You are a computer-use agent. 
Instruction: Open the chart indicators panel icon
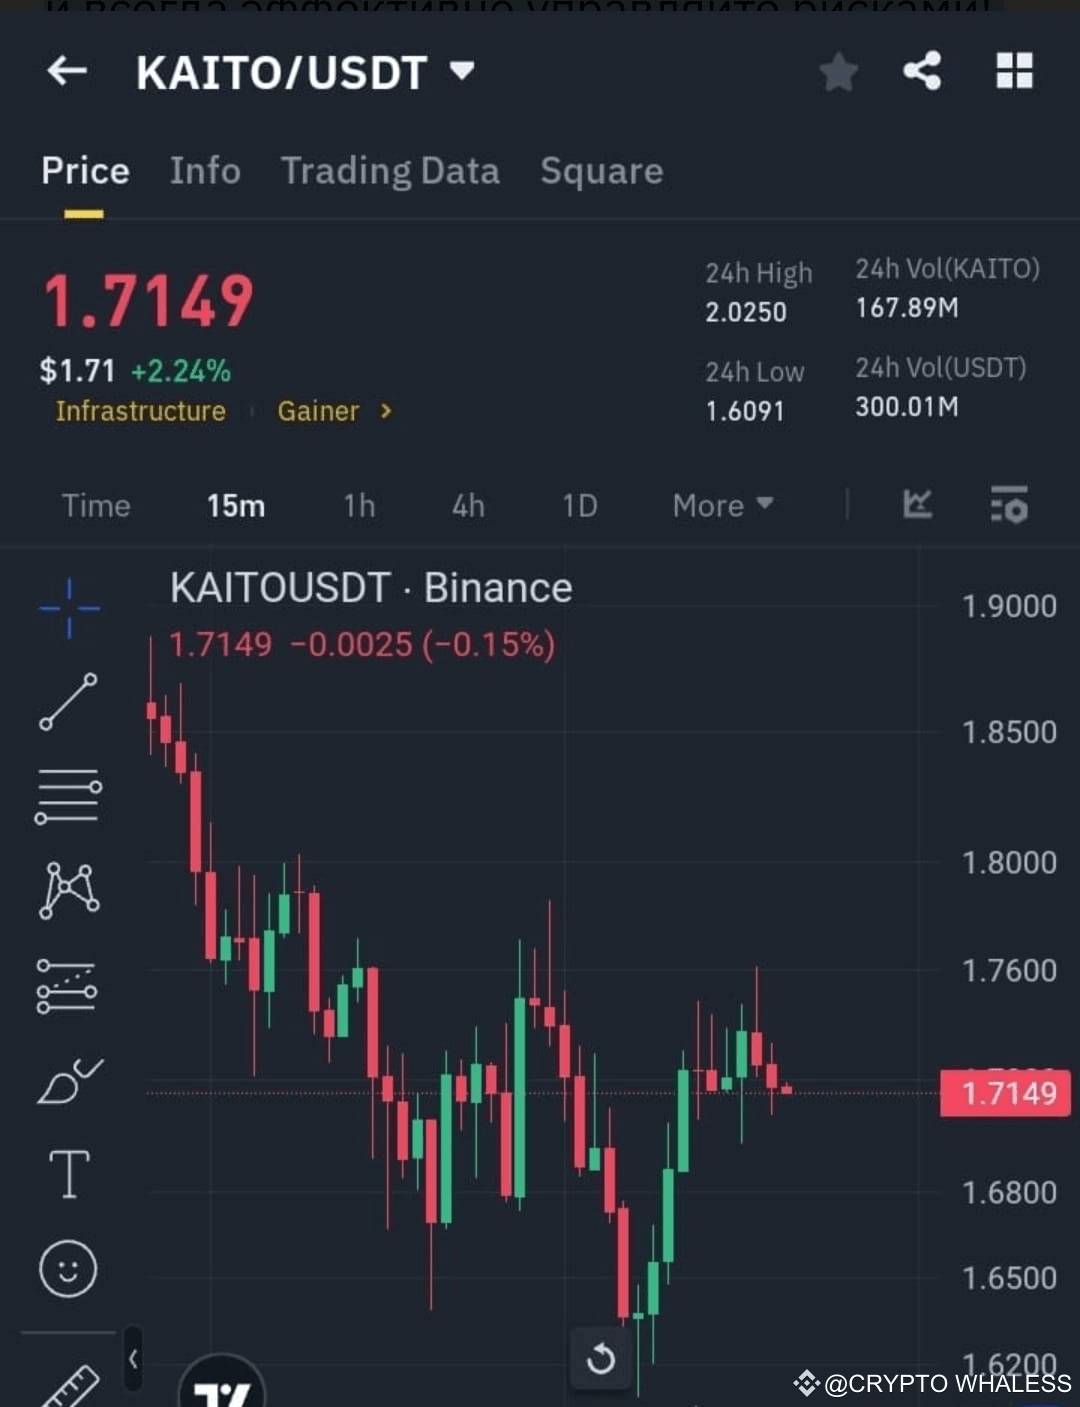[x=918, y=506]
